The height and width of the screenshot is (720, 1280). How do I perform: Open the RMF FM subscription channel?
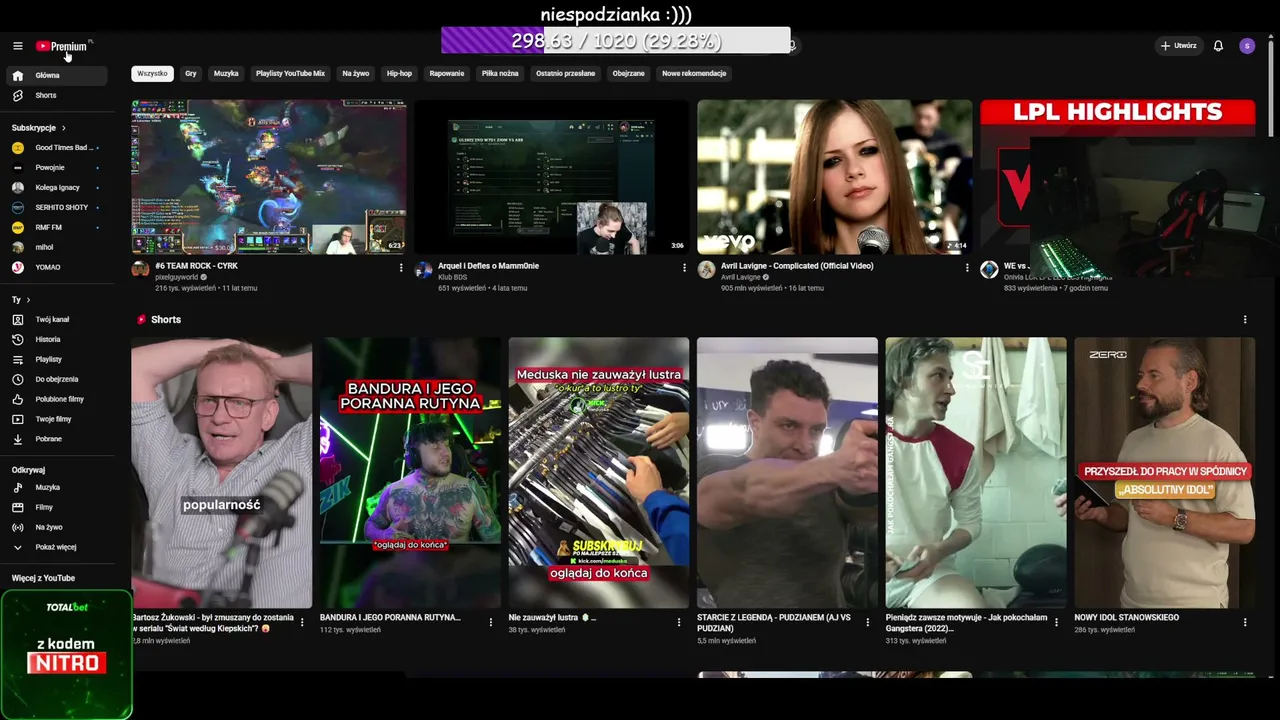pos(57,227)
